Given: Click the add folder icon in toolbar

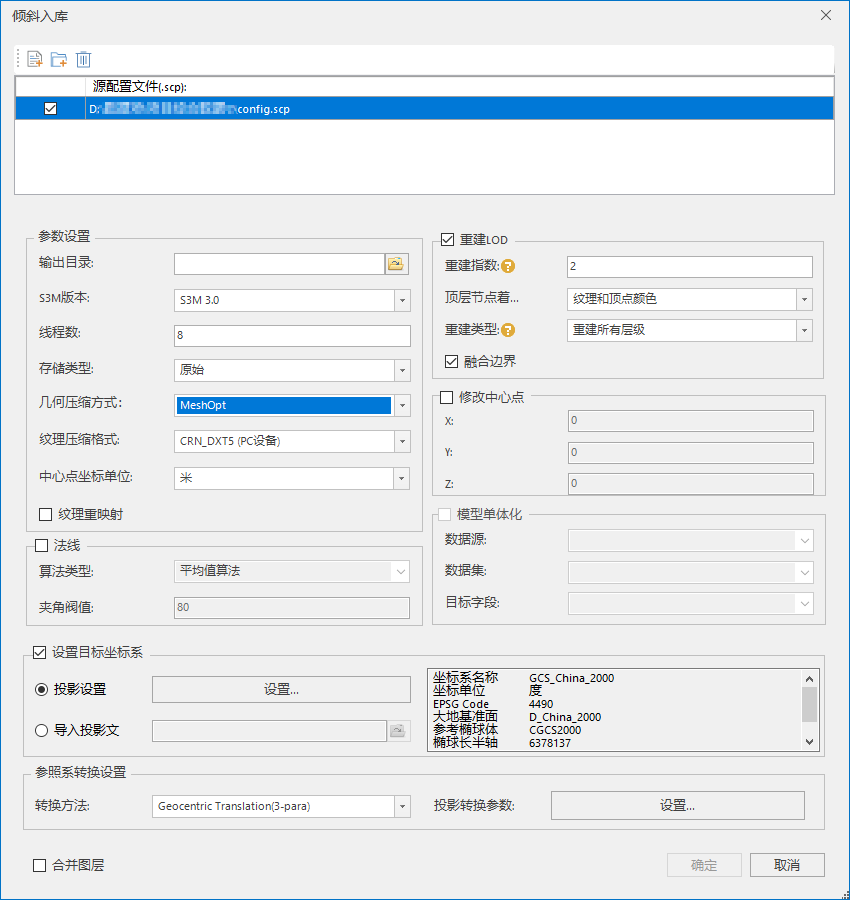Looking at the screenshot, I should pos(59,59).
